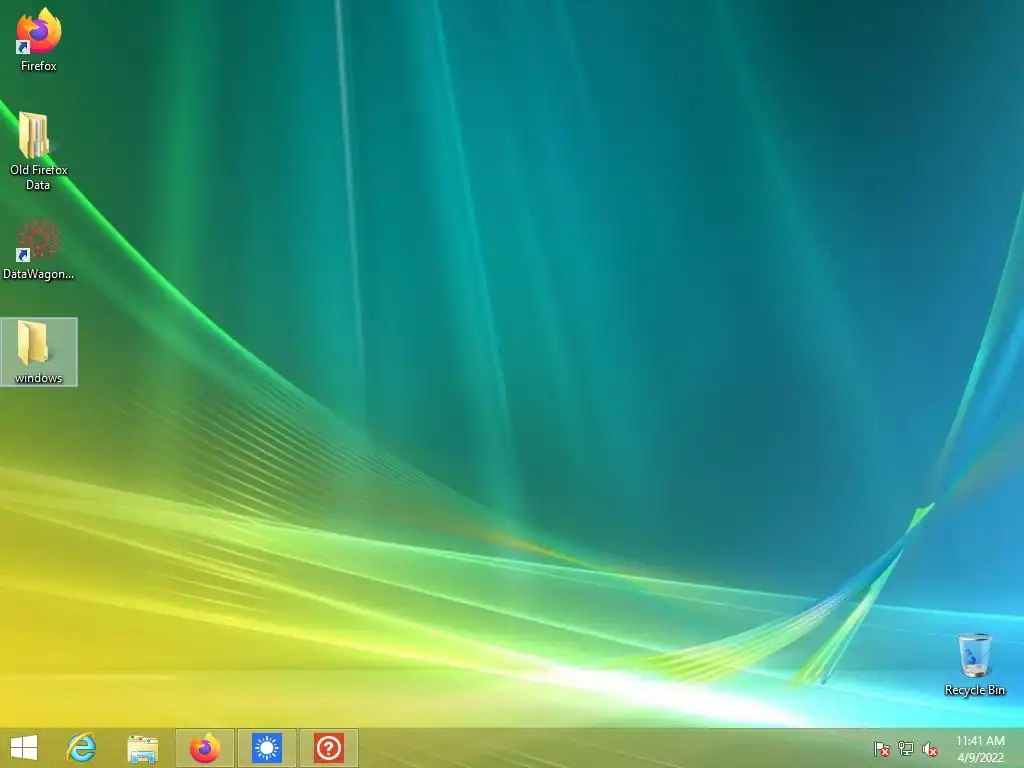Select the DataWagon desktop shortcut
Image resolution: width=1024 pixels, height=768 pixels.
[38, 249]
